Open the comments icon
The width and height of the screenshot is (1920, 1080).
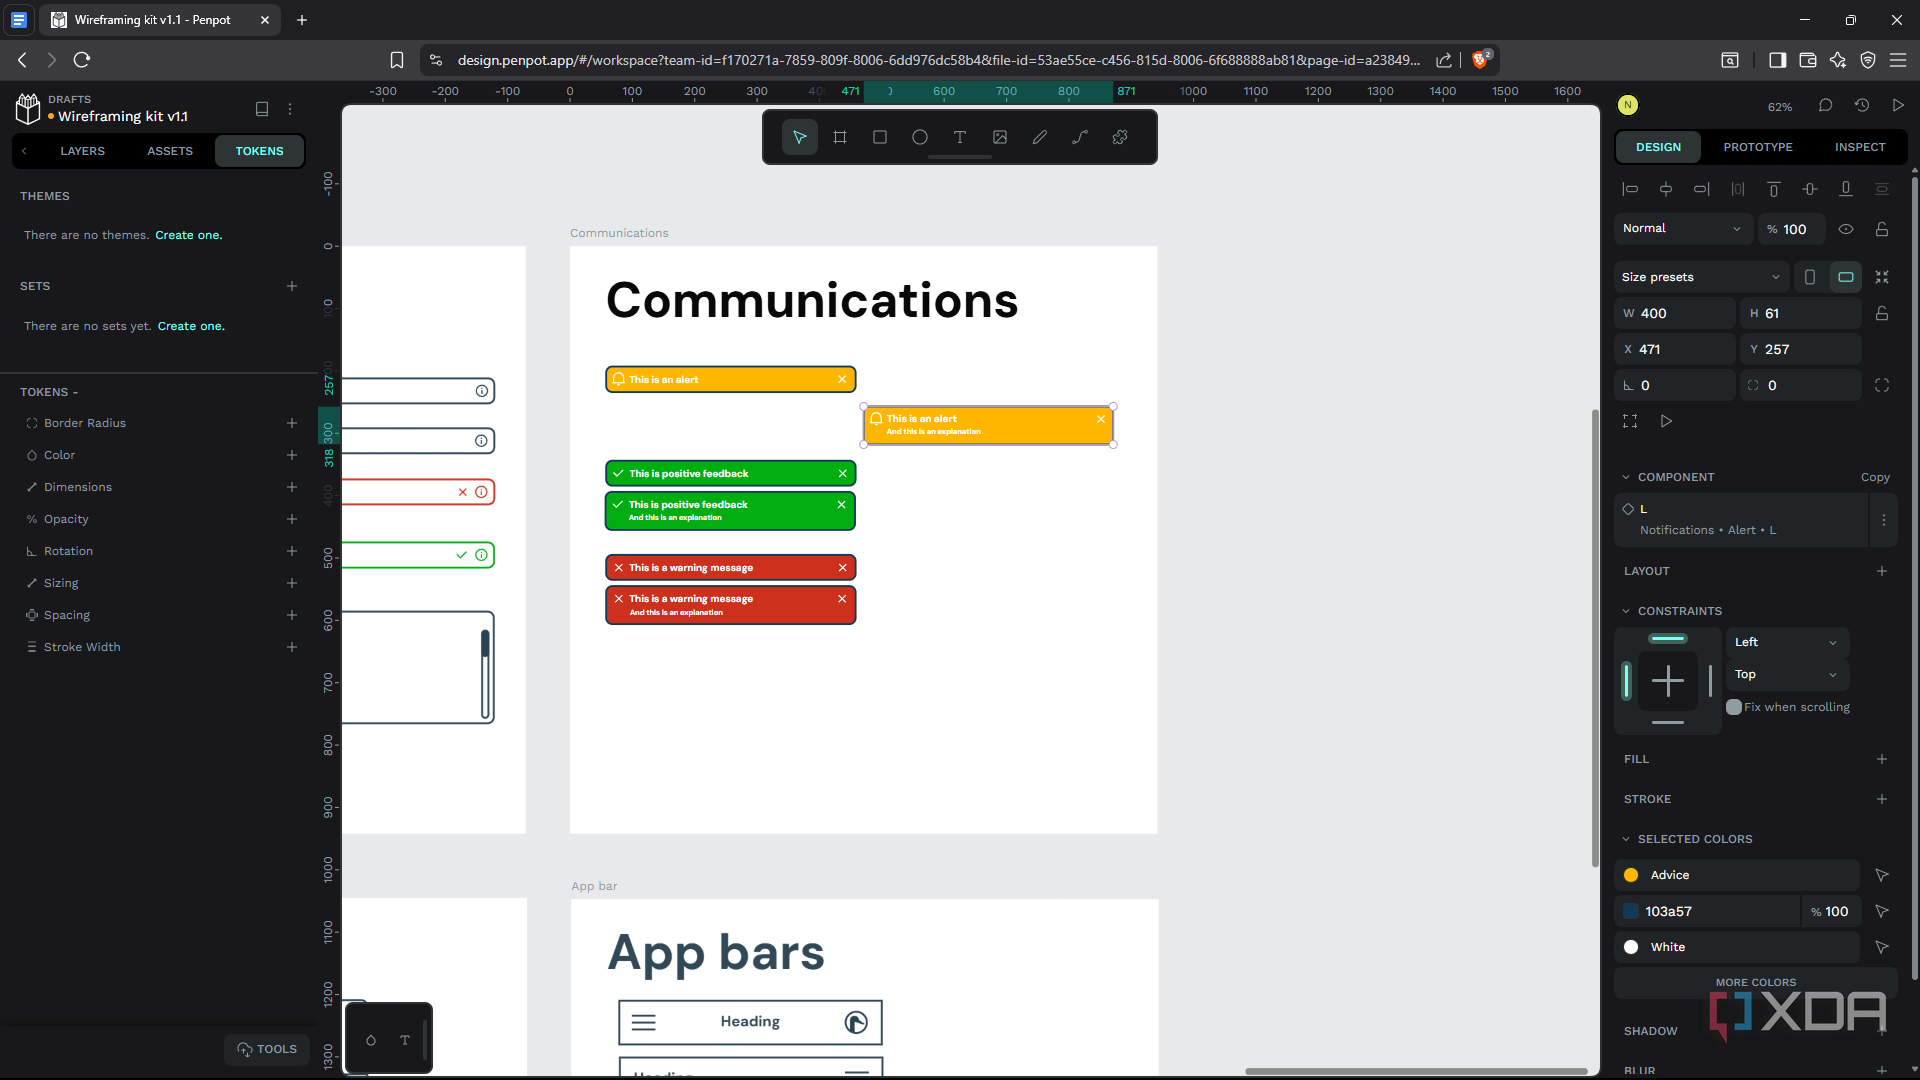point(1825,105)
